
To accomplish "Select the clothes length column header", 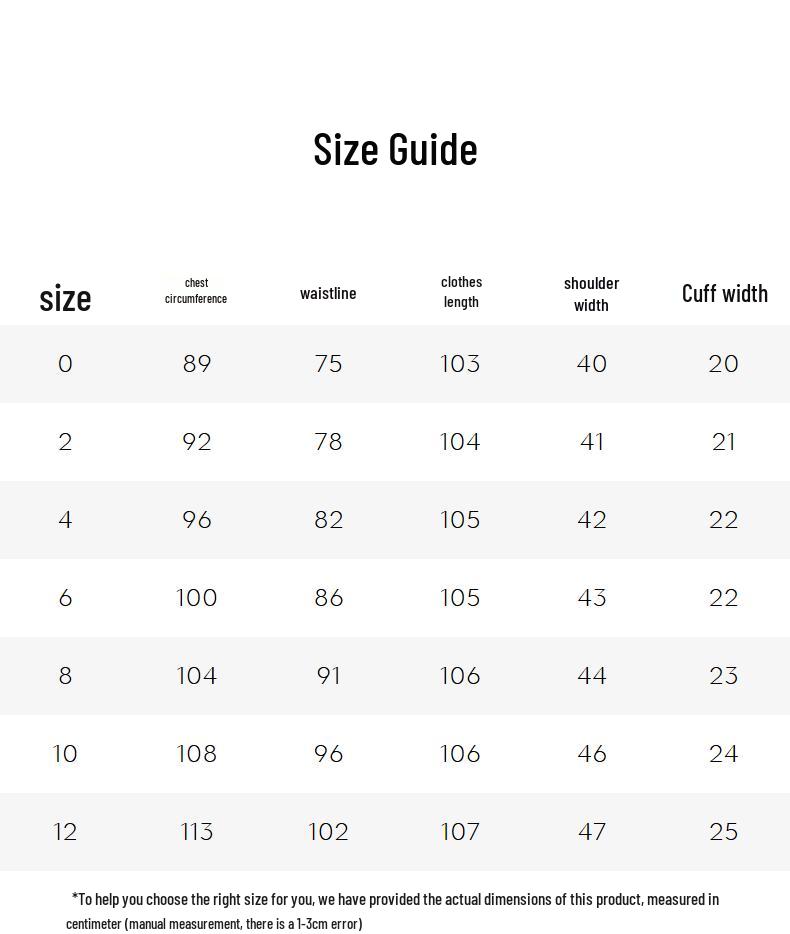I will click(x=461, y=292).
